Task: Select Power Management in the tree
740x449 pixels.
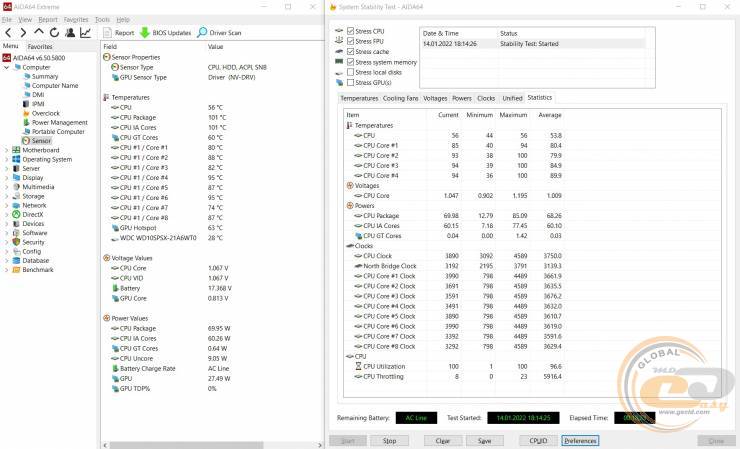Action: pyautogui.click(x=59, y=122)
